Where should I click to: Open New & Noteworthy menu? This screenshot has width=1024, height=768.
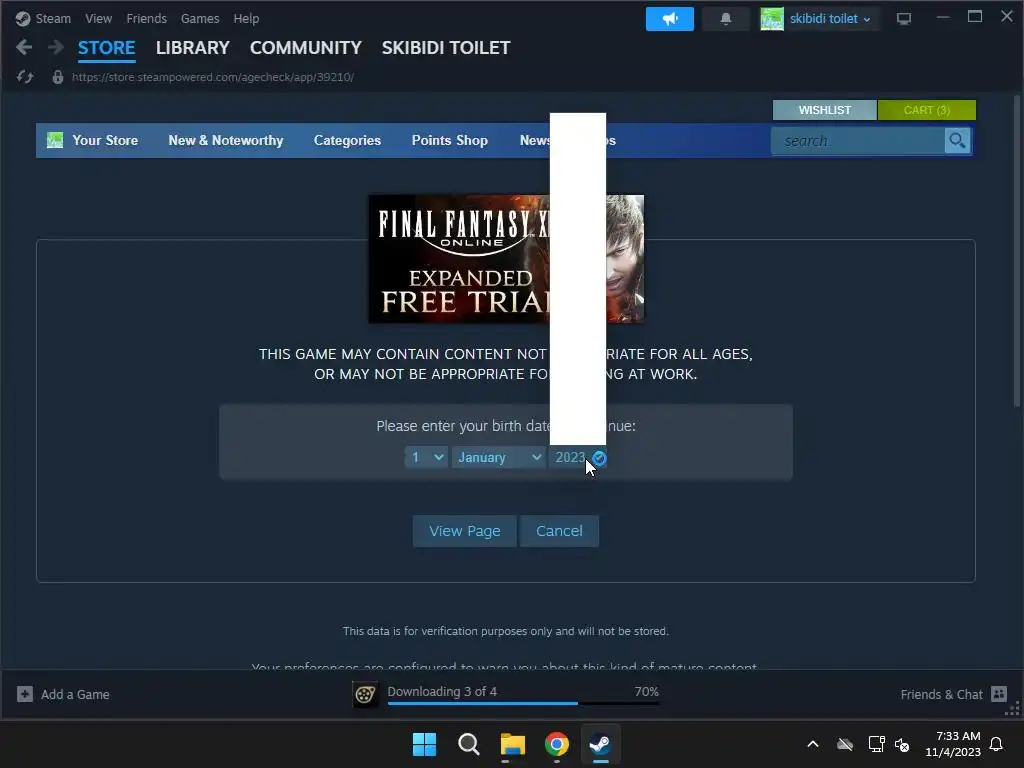(226, 140)
